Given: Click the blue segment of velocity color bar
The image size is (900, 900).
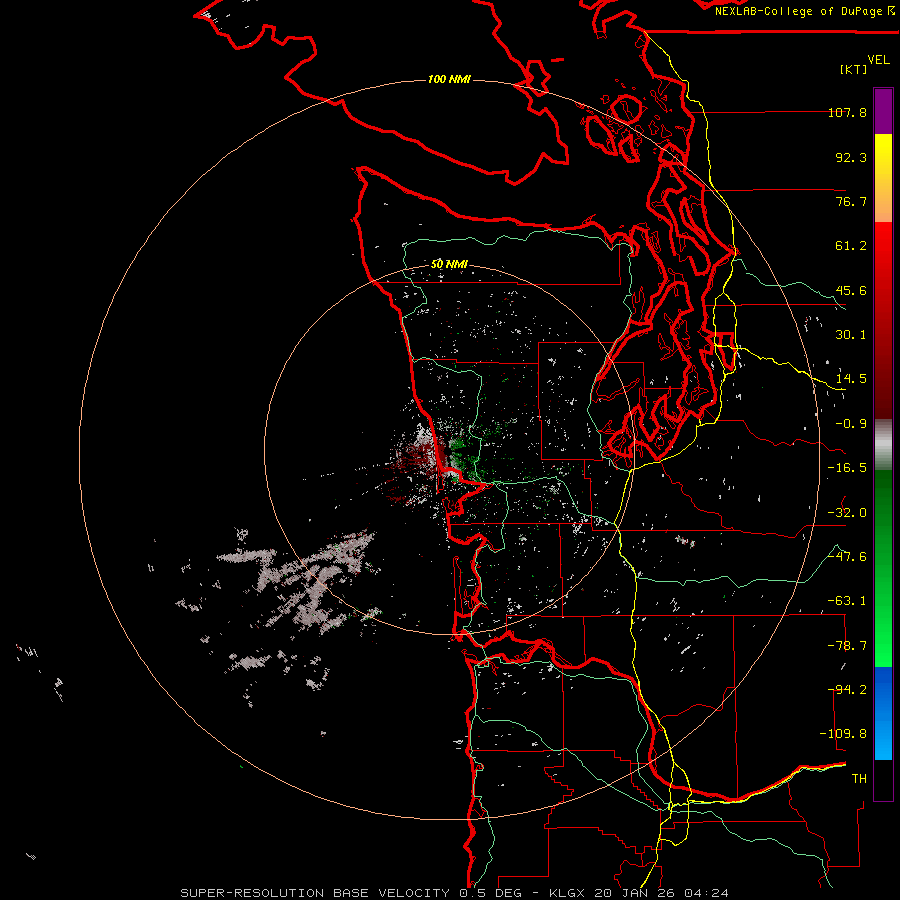Looking at the screenshot, I should (883, 713).
